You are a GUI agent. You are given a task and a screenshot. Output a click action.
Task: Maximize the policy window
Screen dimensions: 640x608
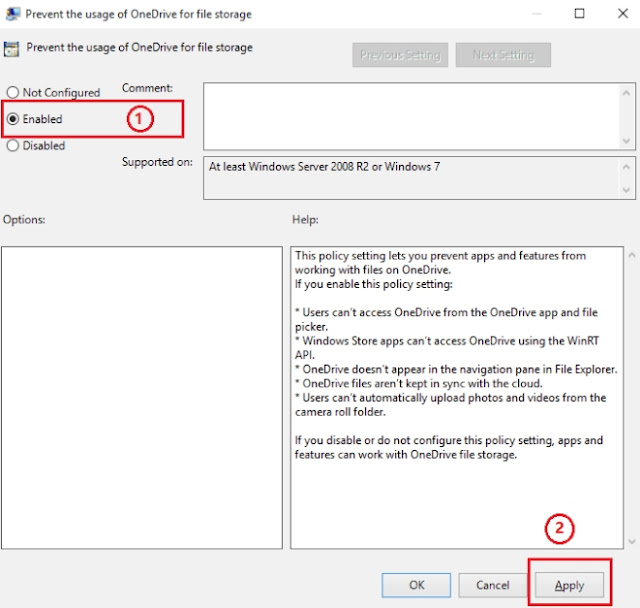pyautogui.click(x=579, y=13)
